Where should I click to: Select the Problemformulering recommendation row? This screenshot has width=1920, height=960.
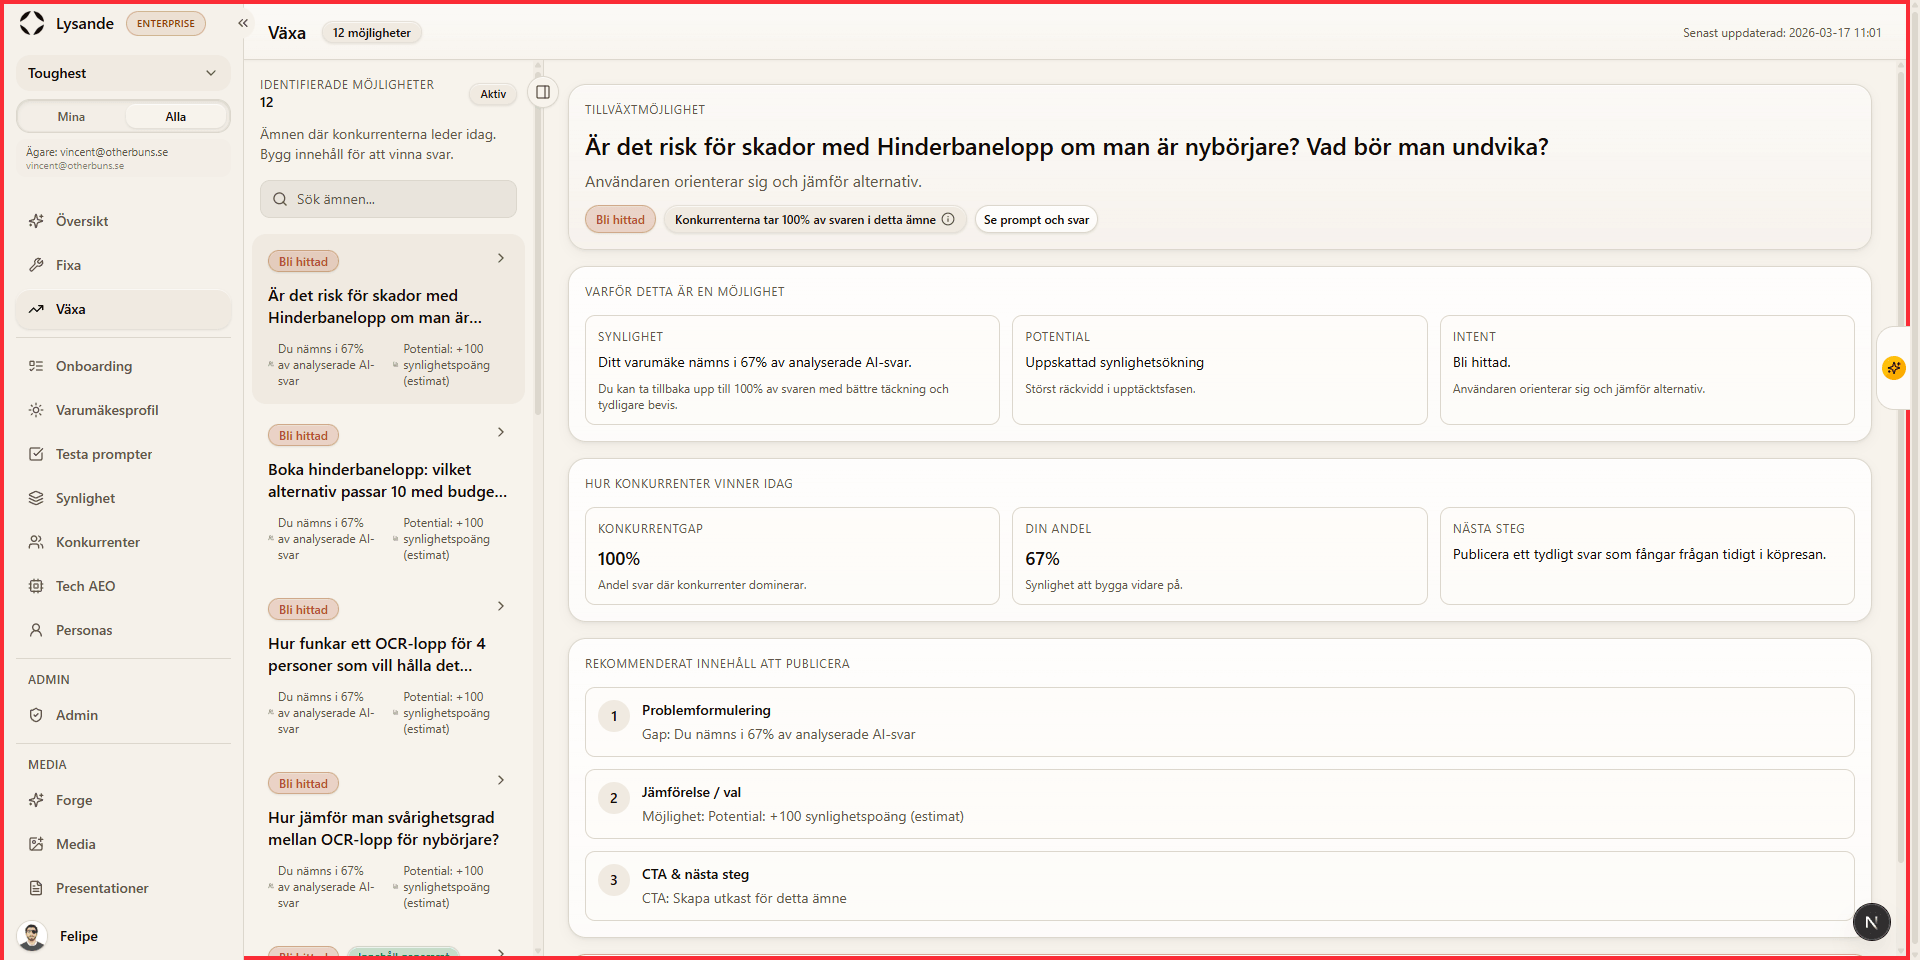pyautogui.click(x=1219, y=722)
